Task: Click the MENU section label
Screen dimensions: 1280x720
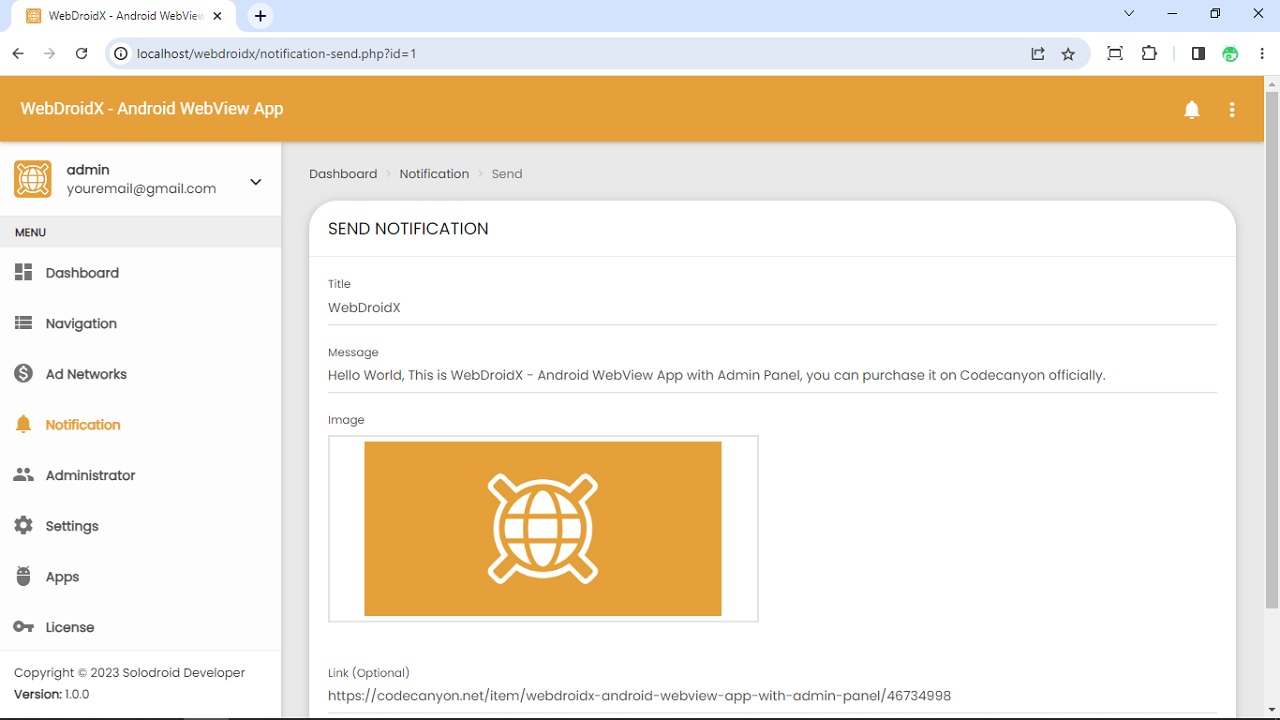Action: pos(30,232)
